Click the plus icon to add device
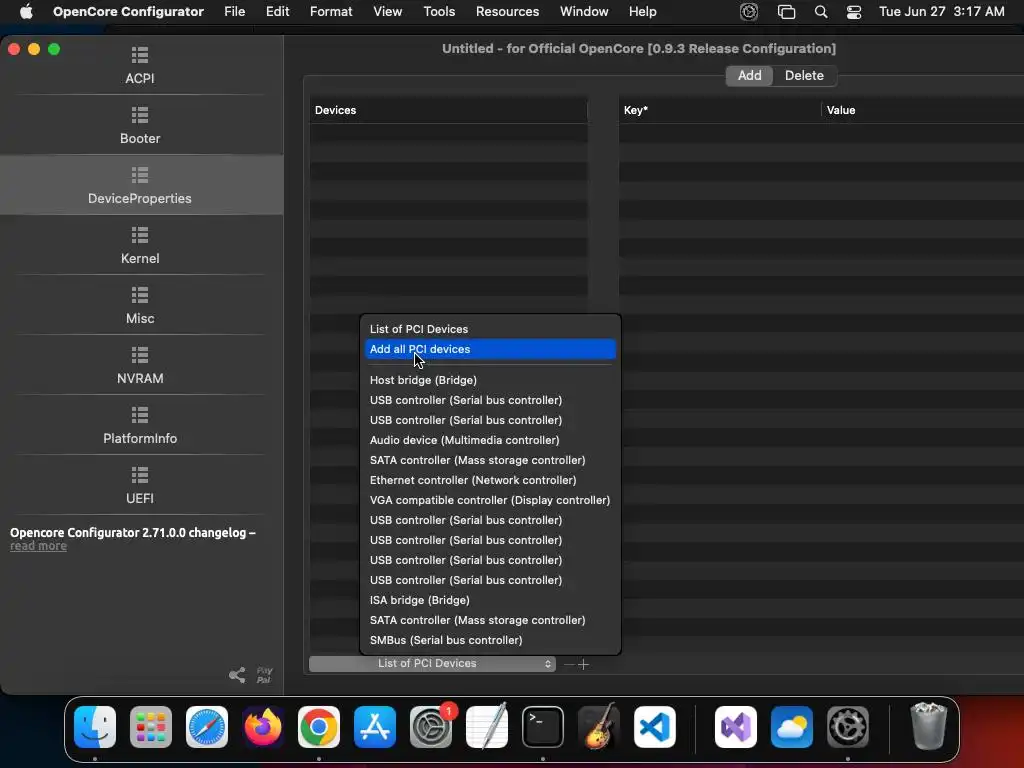Screen dimensions: 1024x768 584,664
